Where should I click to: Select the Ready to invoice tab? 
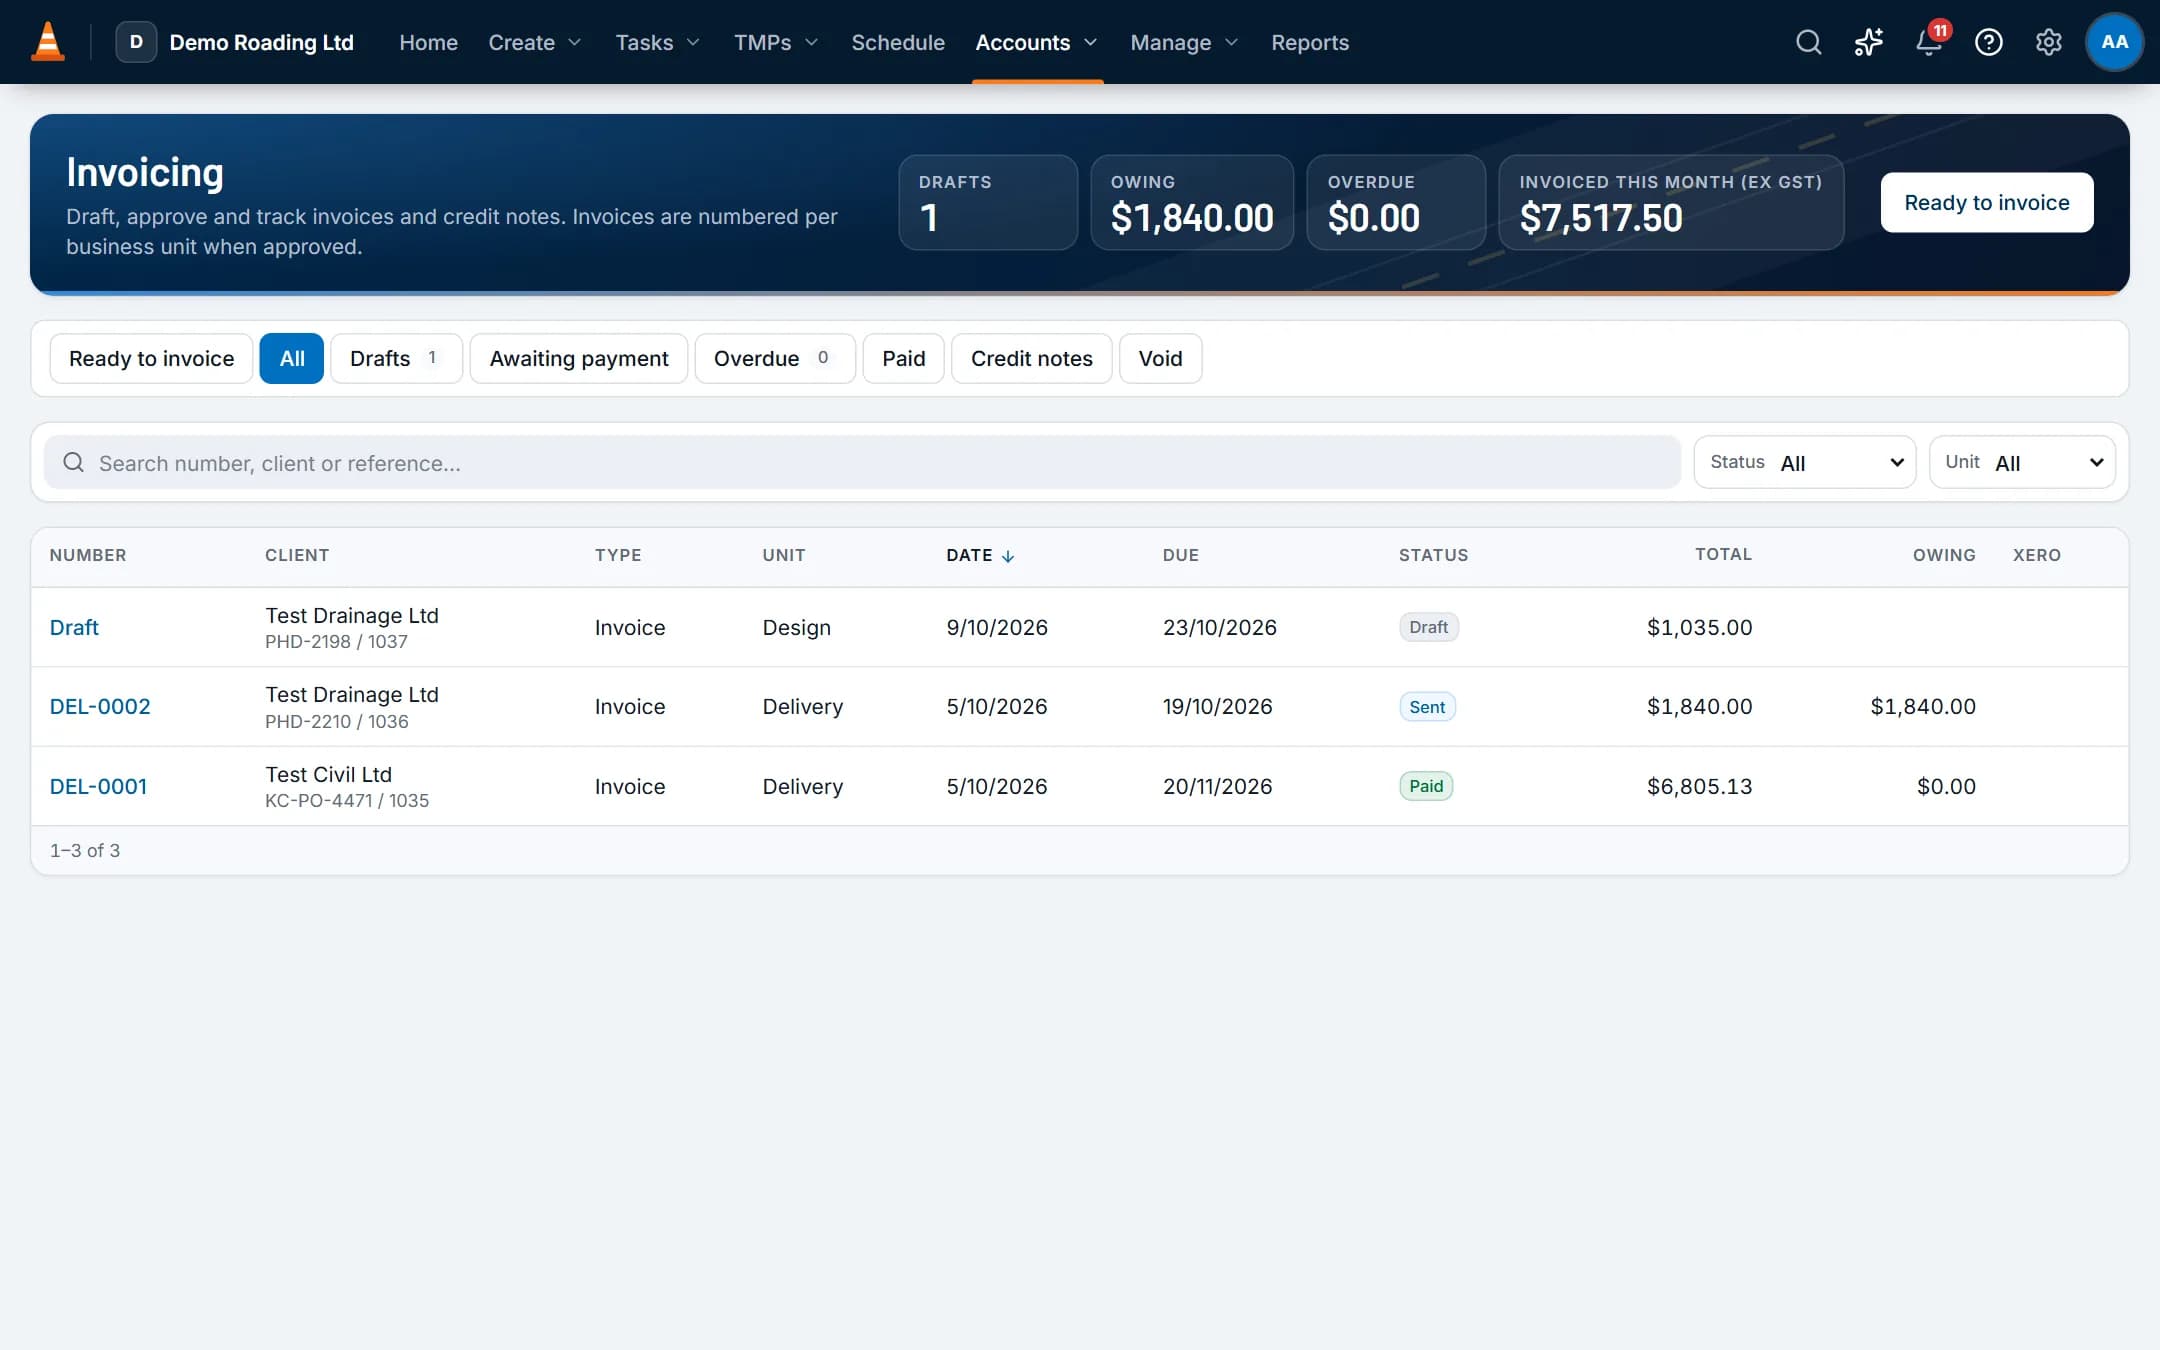coord(151,358)
